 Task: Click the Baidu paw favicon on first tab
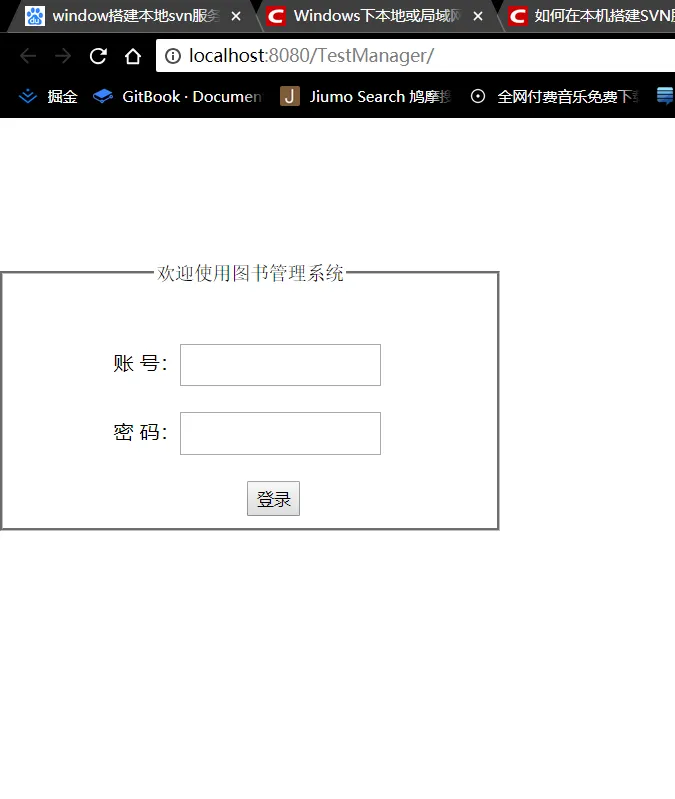(35, 16)
